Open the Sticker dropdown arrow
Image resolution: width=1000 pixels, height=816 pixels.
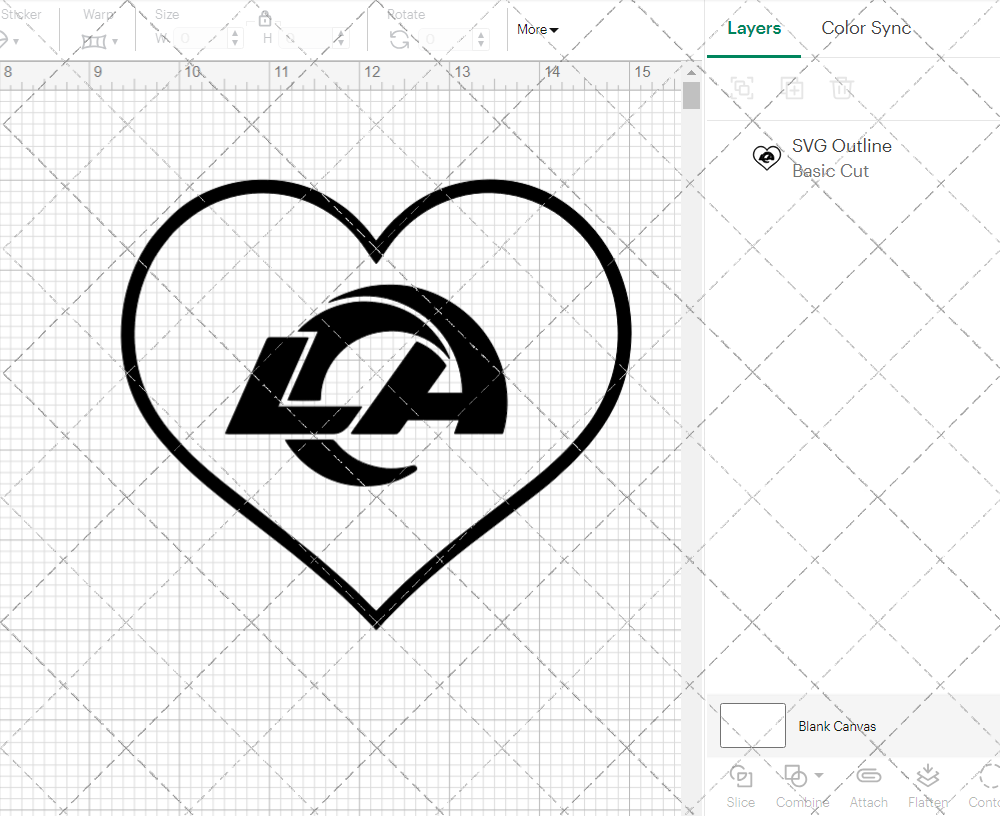[16, 42]
